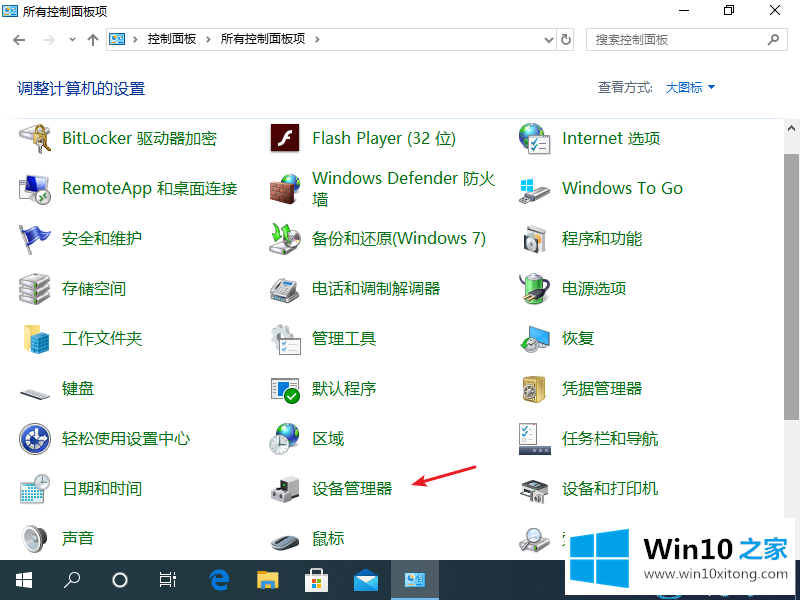The height and width of the screenshot is (600, 800).
Task: Open the 声音 speaker icon
Action: (x=35, y=539)
